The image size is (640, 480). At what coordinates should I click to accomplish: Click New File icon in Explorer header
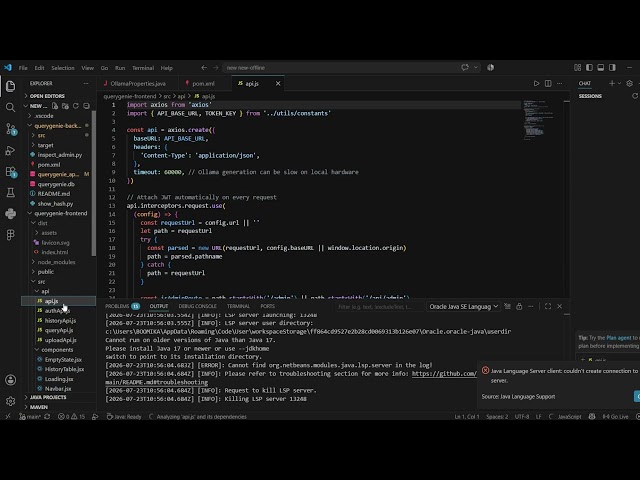coord(55,106)
